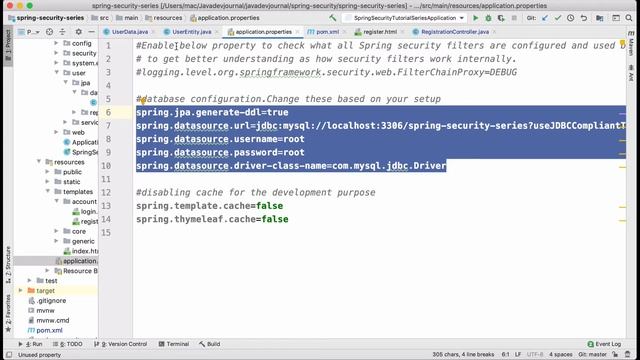Expand the security folder
The width and height of the screenshot is (640, 360).
click(56, 53)
